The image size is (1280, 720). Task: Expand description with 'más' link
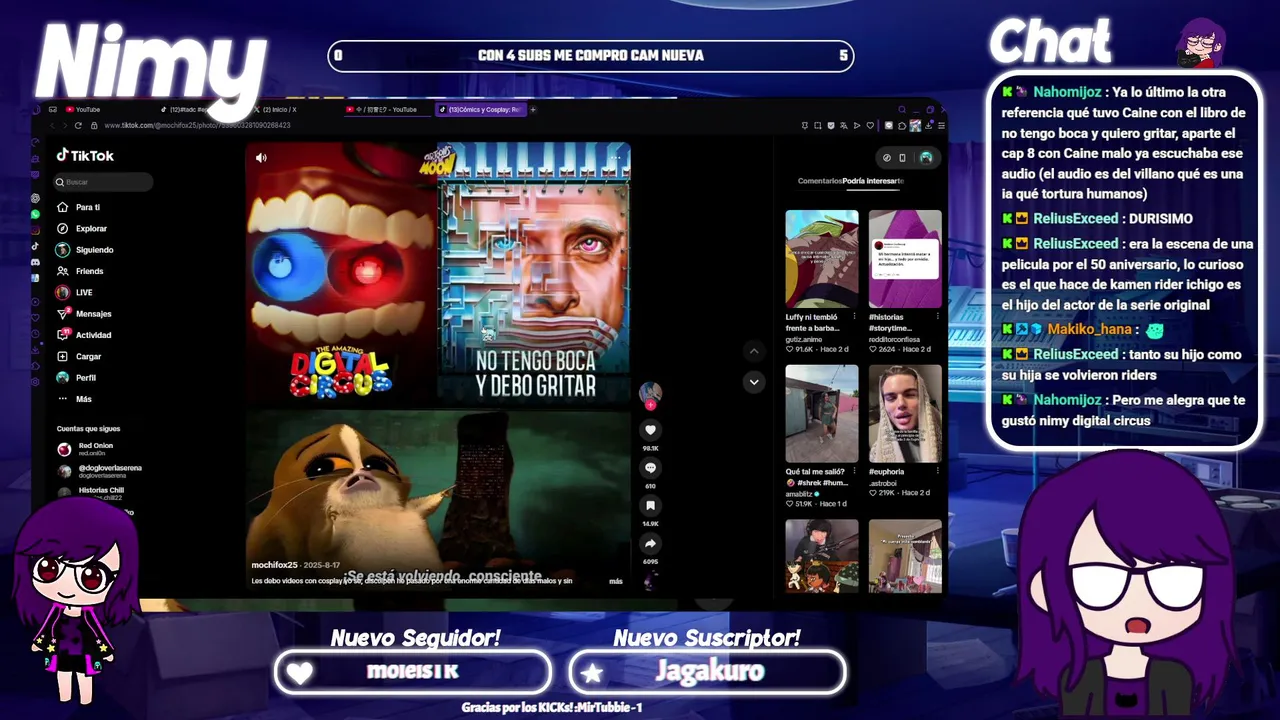click(x=616, y=581)
